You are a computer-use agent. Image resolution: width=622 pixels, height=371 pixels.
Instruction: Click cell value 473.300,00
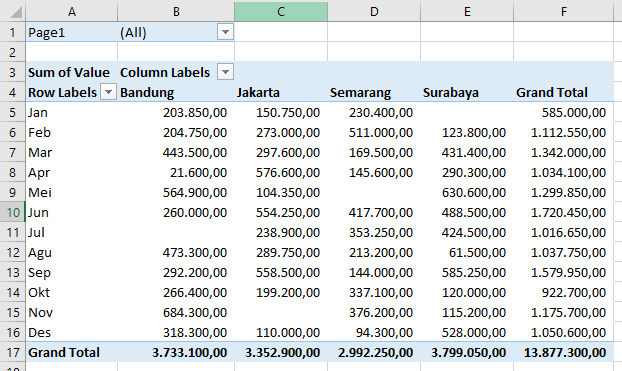tap(195, 252)
